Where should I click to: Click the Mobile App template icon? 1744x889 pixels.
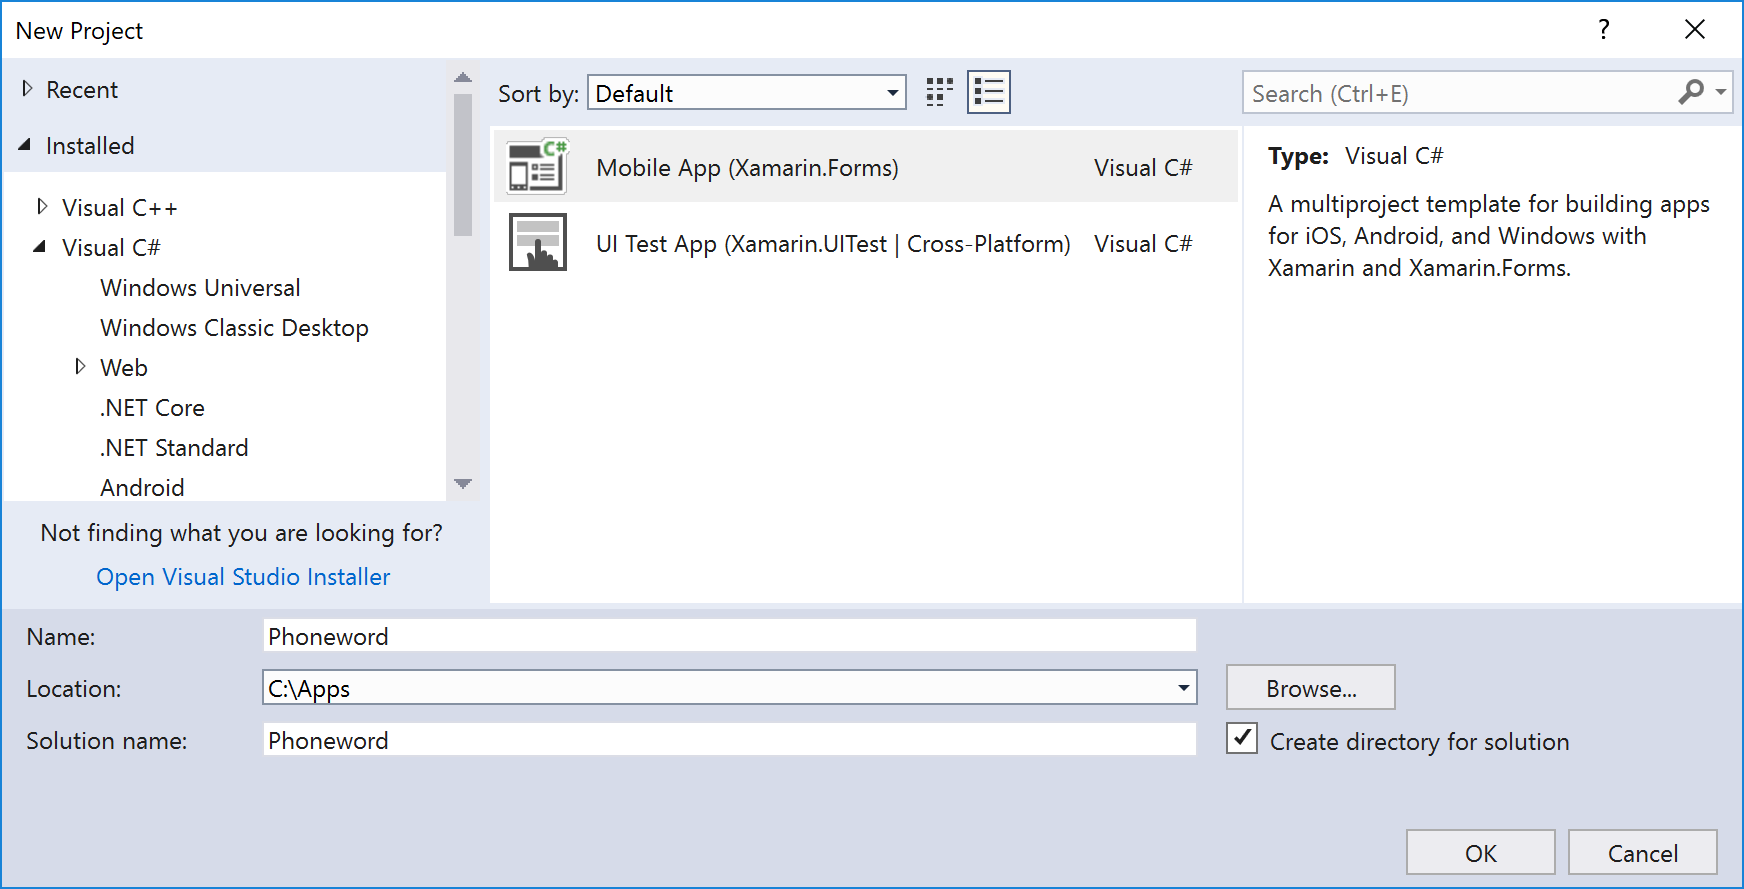point(538,166)
